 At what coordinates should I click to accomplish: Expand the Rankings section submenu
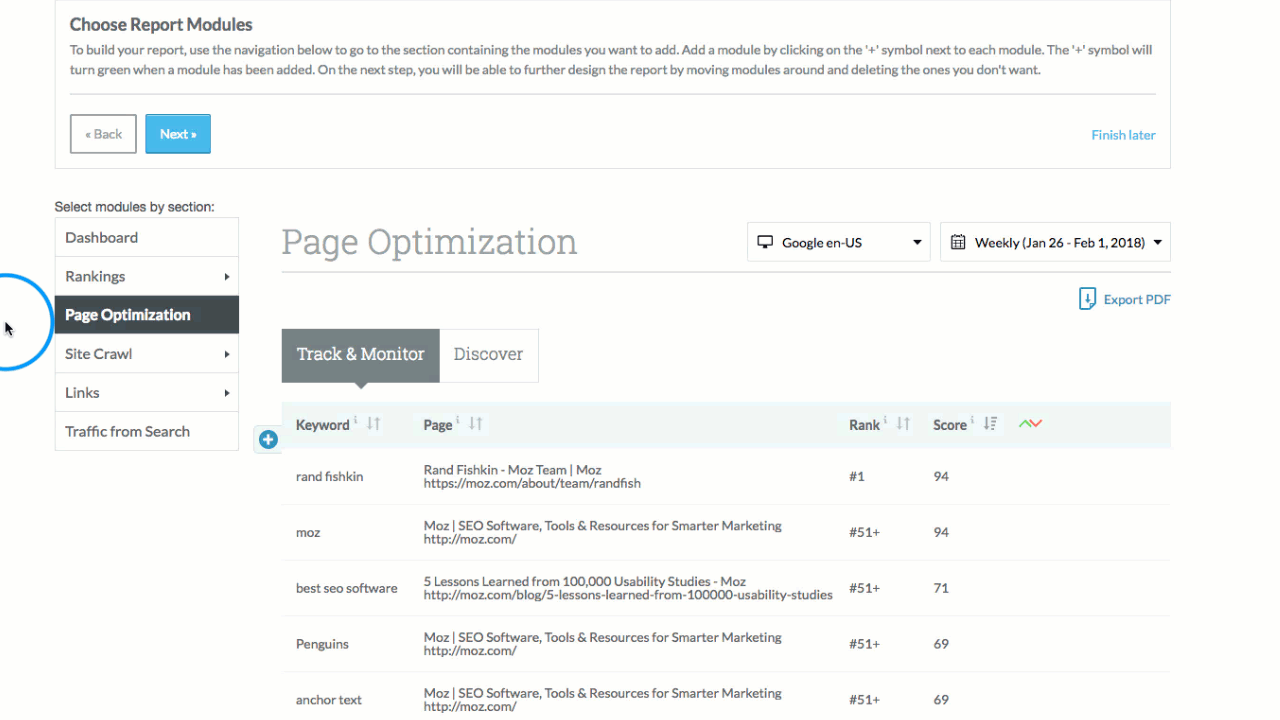[226, 277]
